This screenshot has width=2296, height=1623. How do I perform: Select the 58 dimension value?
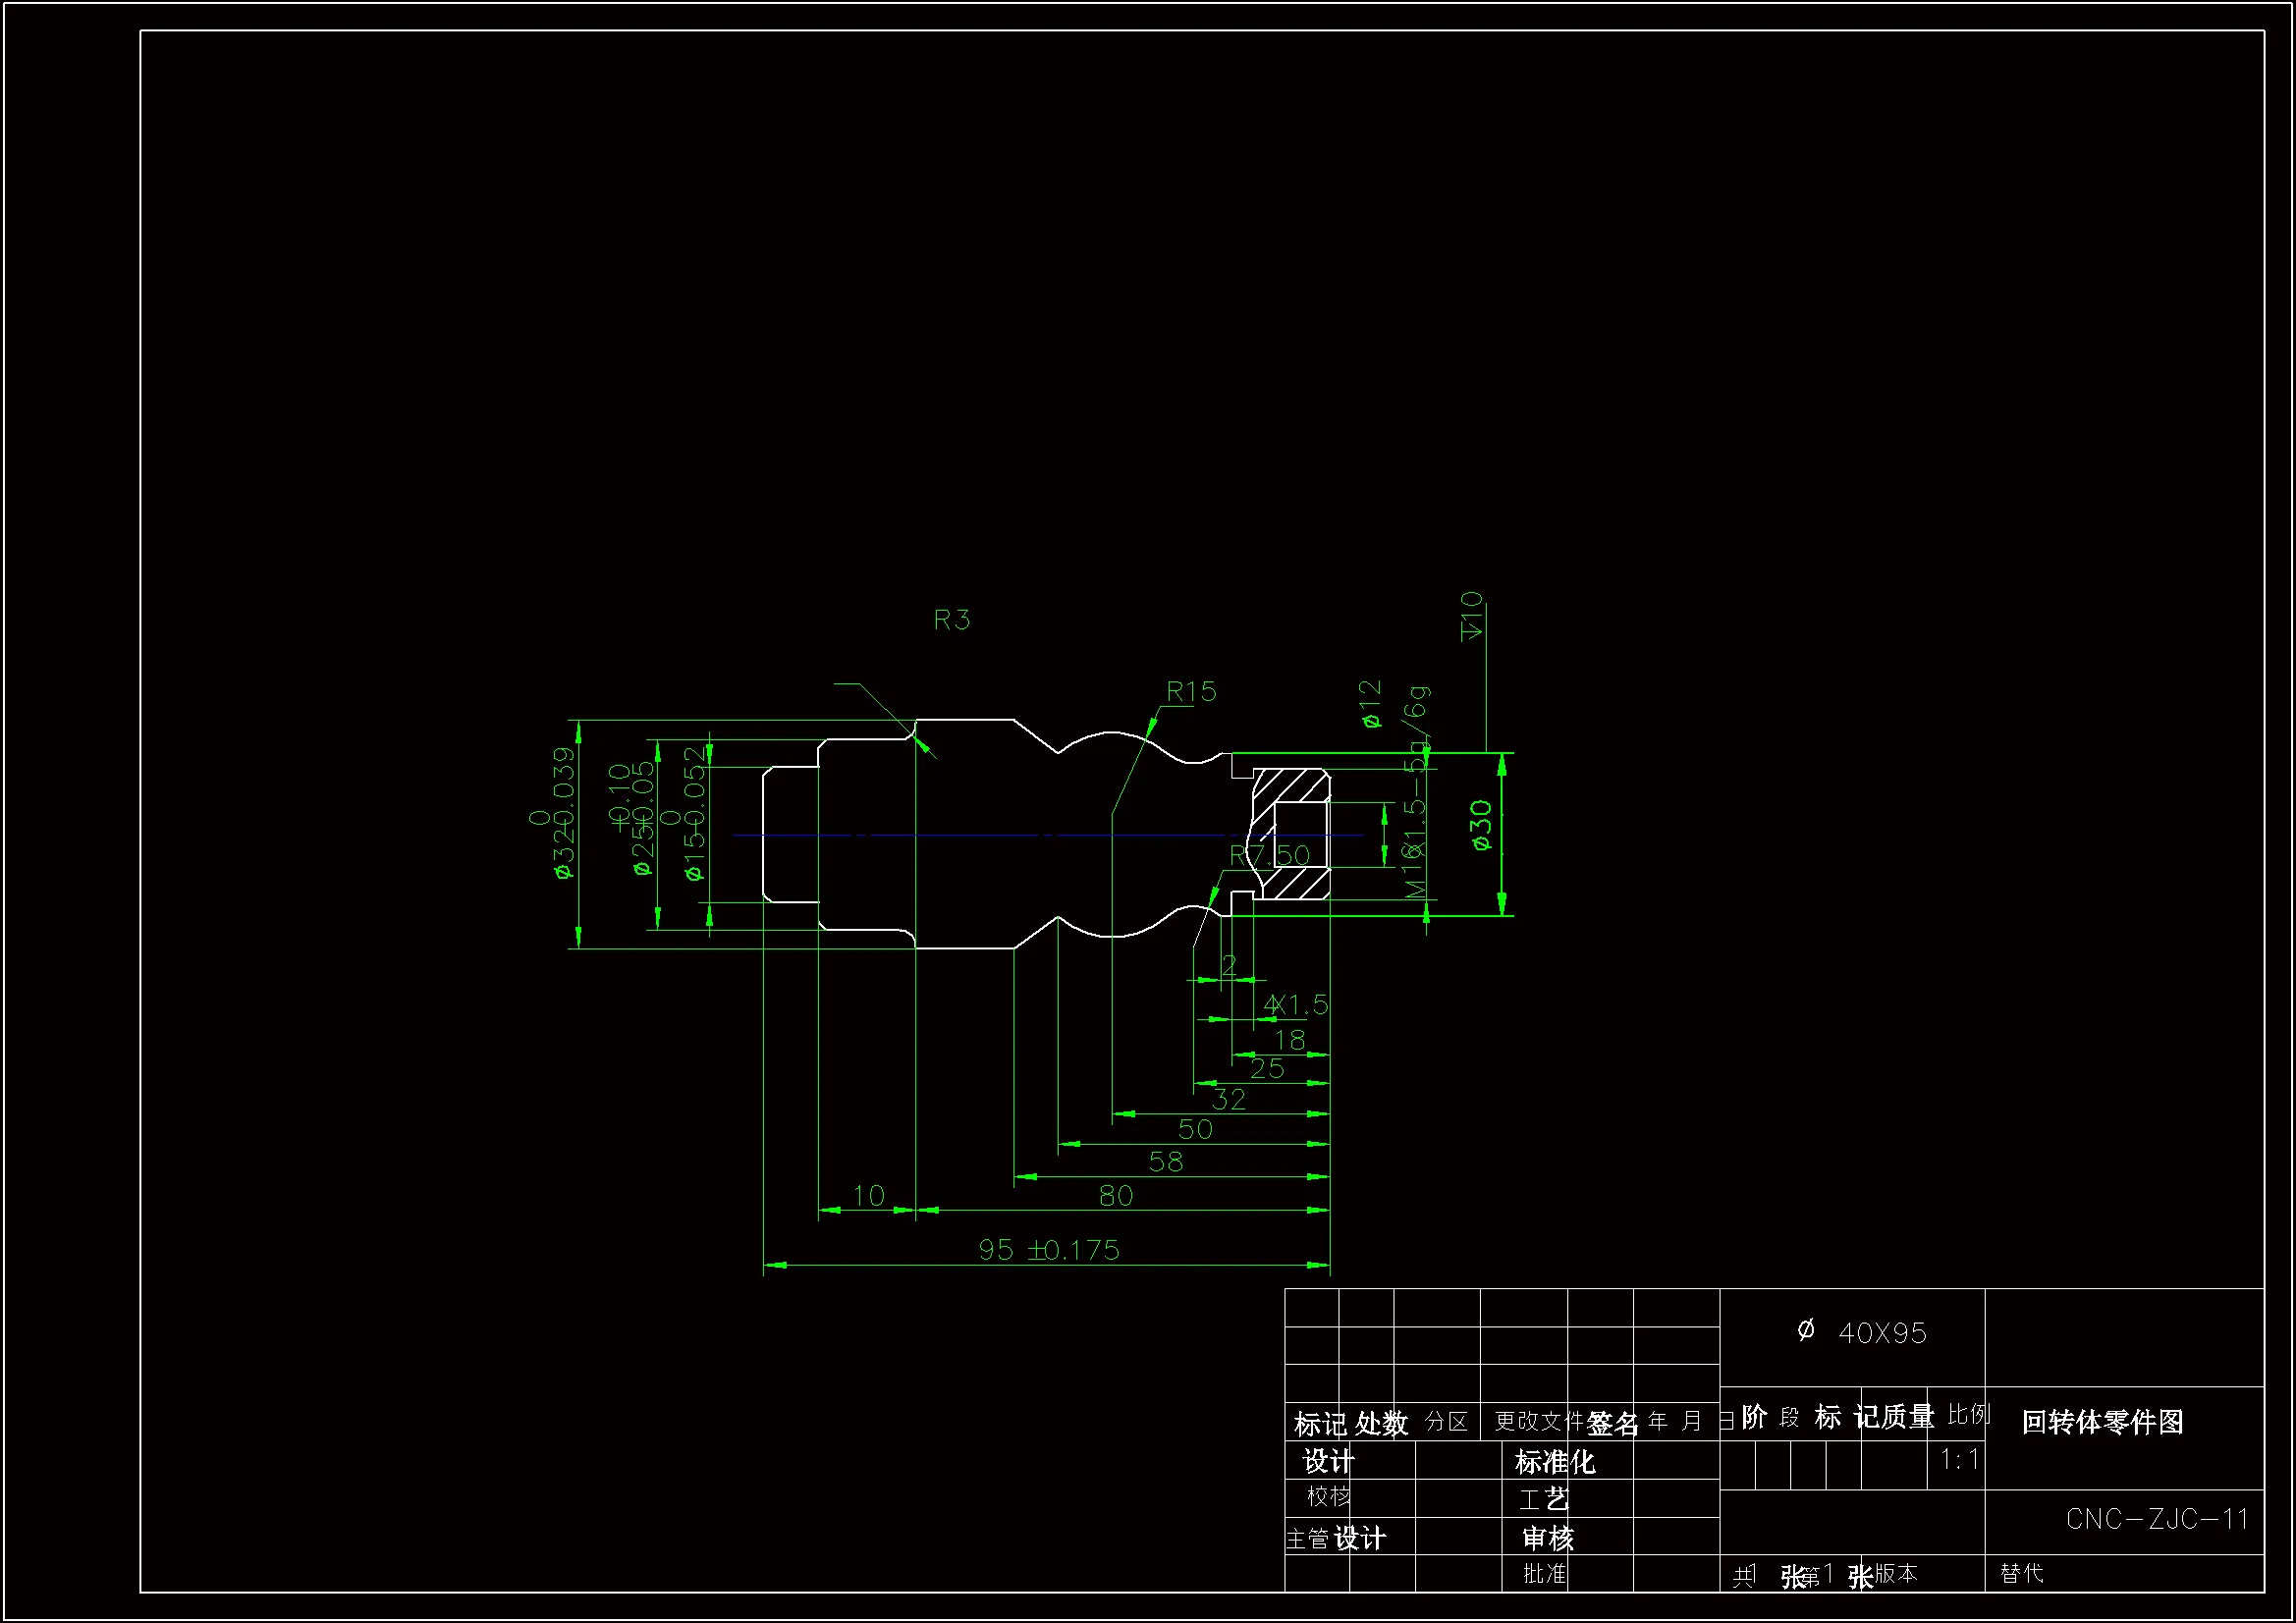[x=1165, y=1162]
